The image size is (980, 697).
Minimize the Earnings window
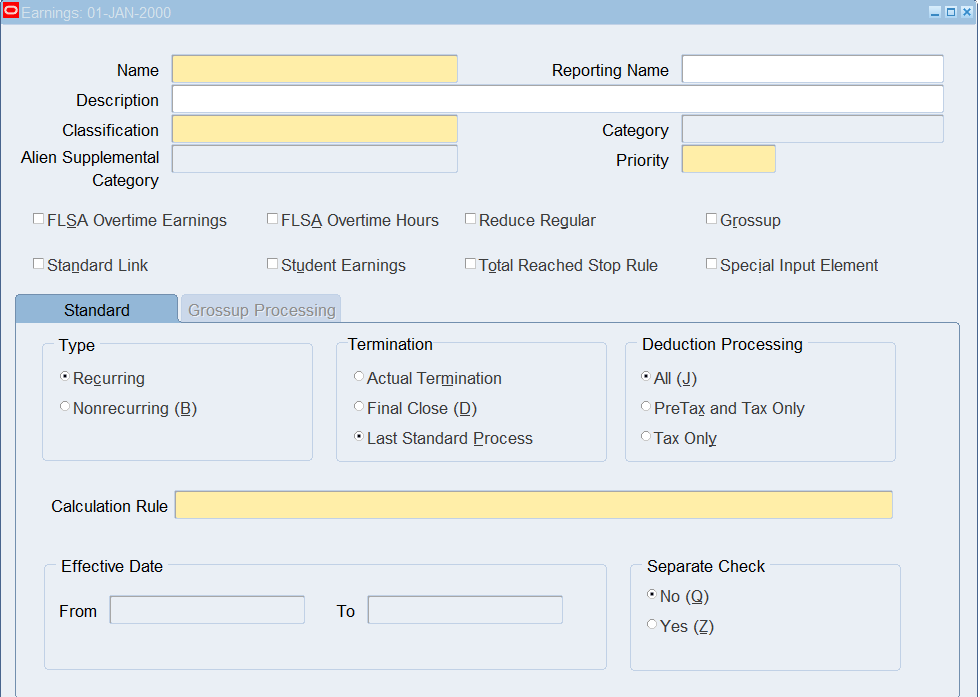(935, 12)
